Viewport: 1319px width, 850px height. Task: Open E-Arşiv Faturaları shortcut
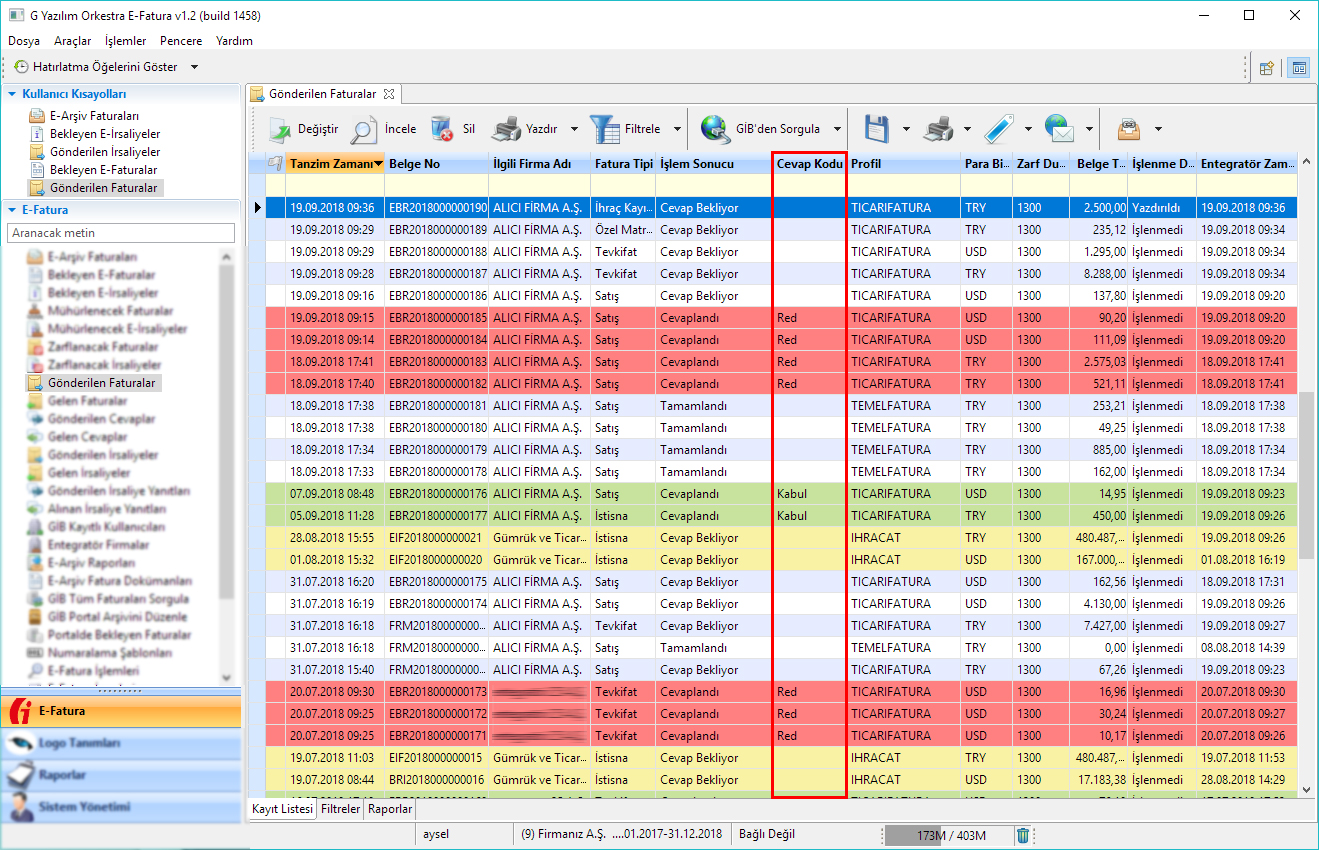pyautogui.click(x=94, y=116)
